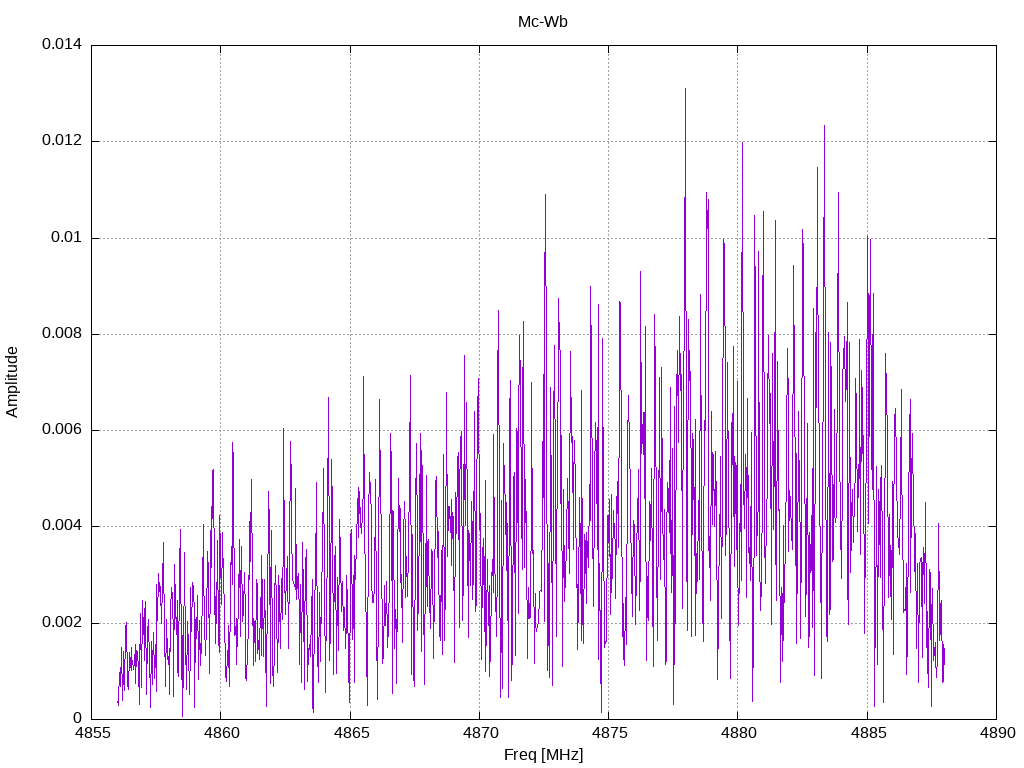Click the tallest spectrum peak near 4878 MHz
This screenshot has height=768, width=1024.
tap(685, 89)
